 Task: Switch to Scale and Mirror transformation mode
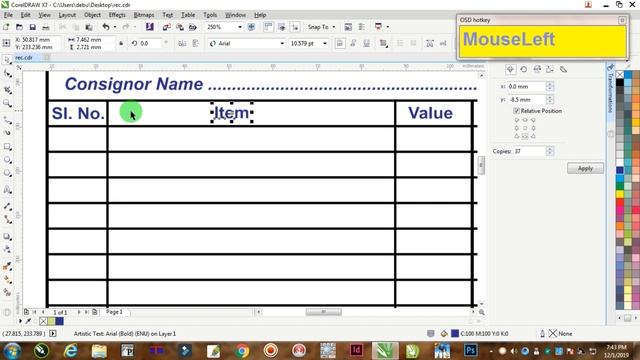pos(537,69)
